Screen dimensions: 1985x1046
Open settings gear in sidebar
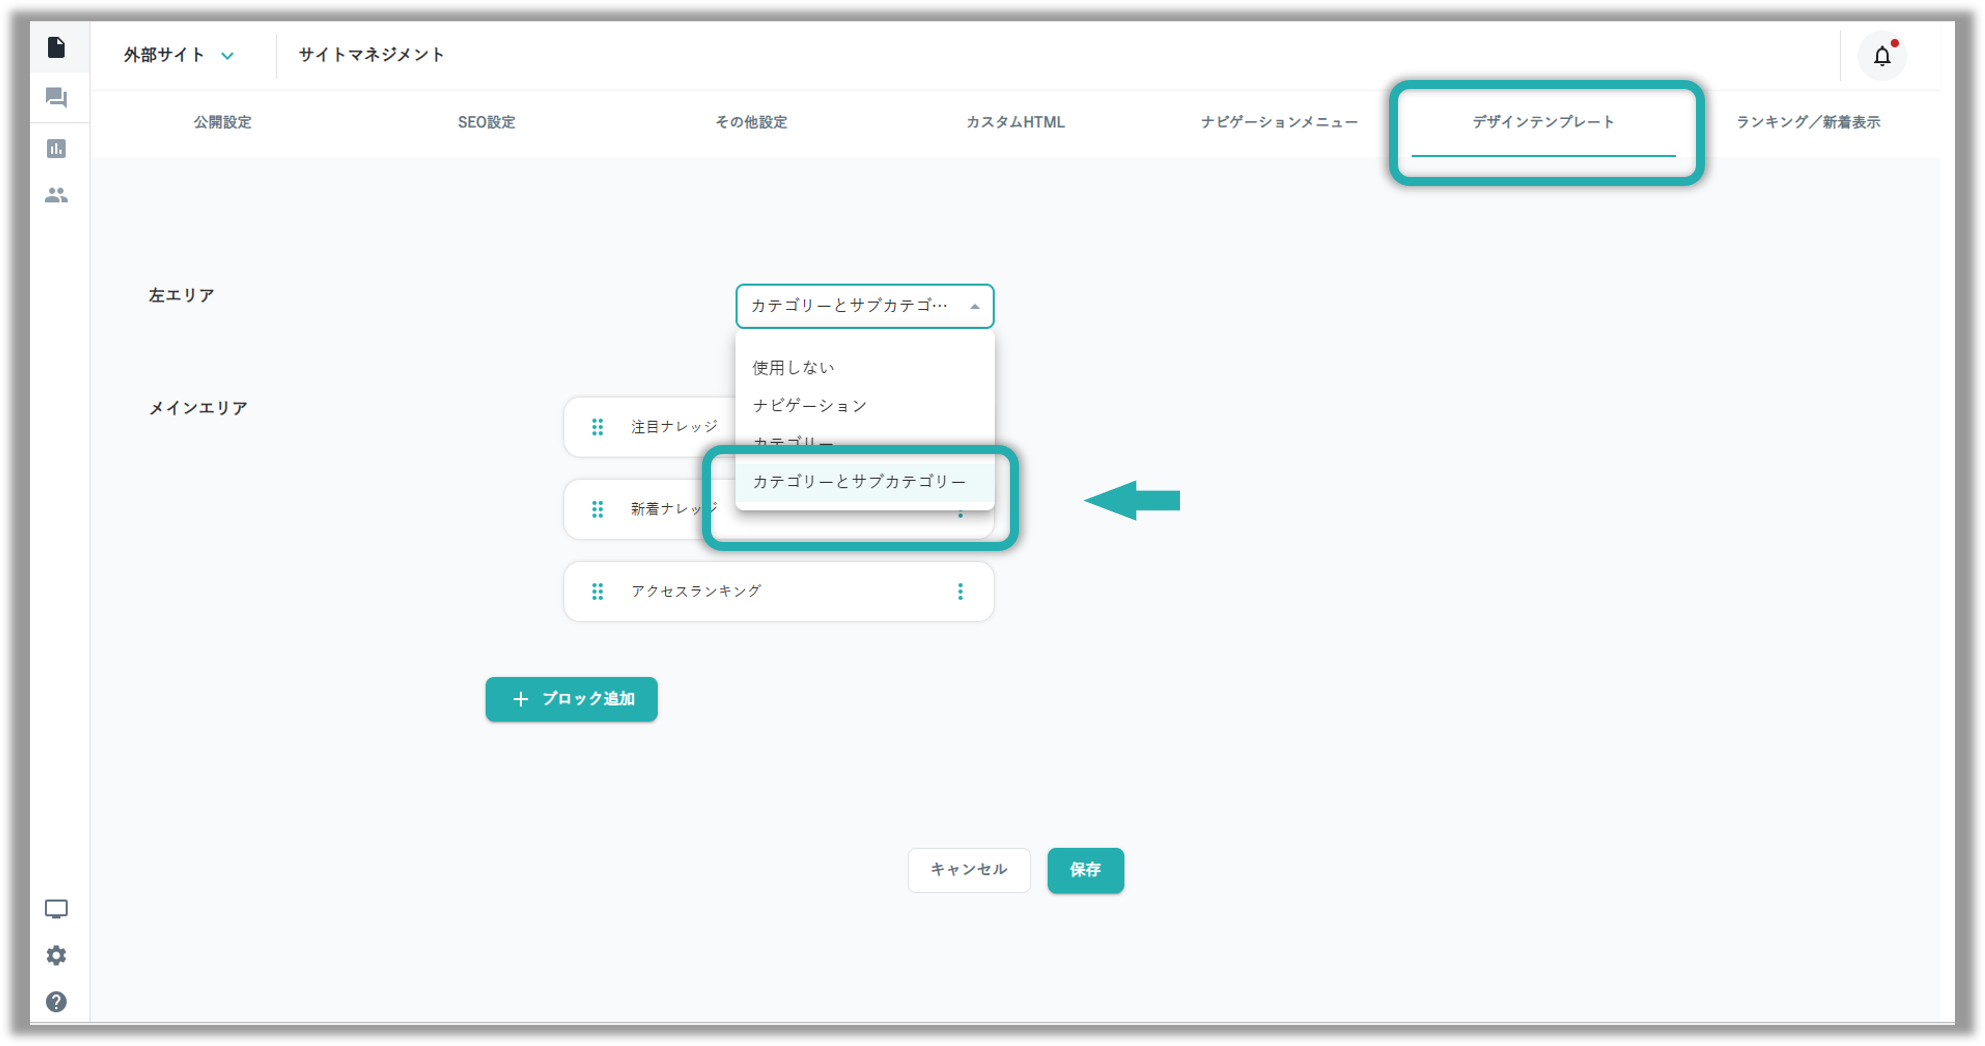[x=57, y=956]
